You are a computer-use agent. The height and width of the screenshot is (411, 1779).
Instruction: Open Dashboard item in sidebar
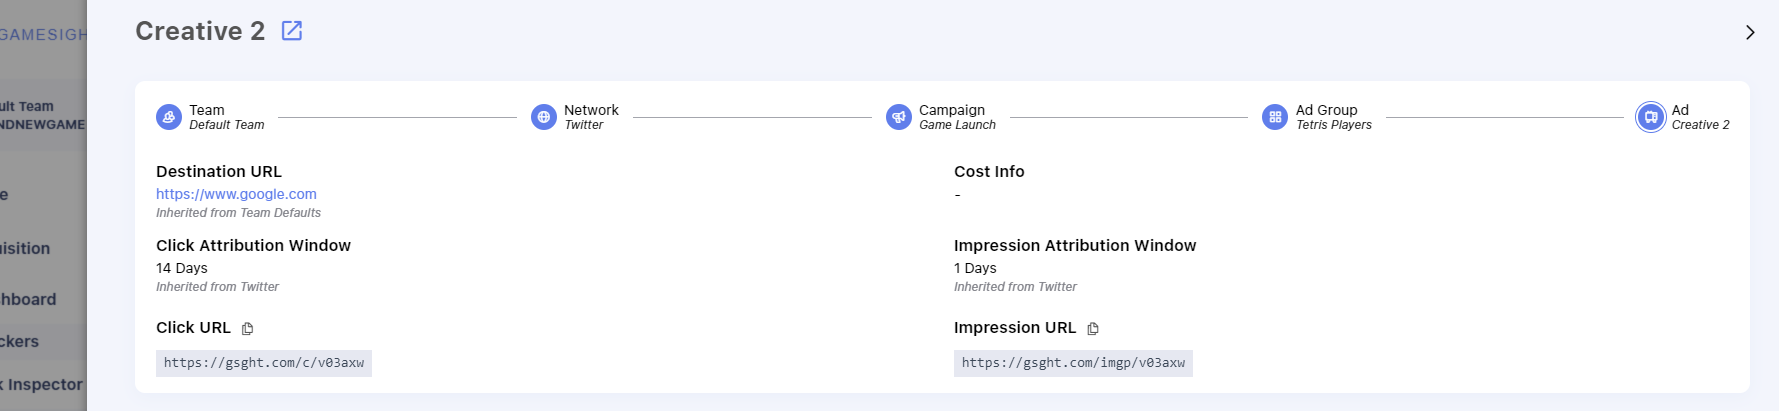coord(28,299)
